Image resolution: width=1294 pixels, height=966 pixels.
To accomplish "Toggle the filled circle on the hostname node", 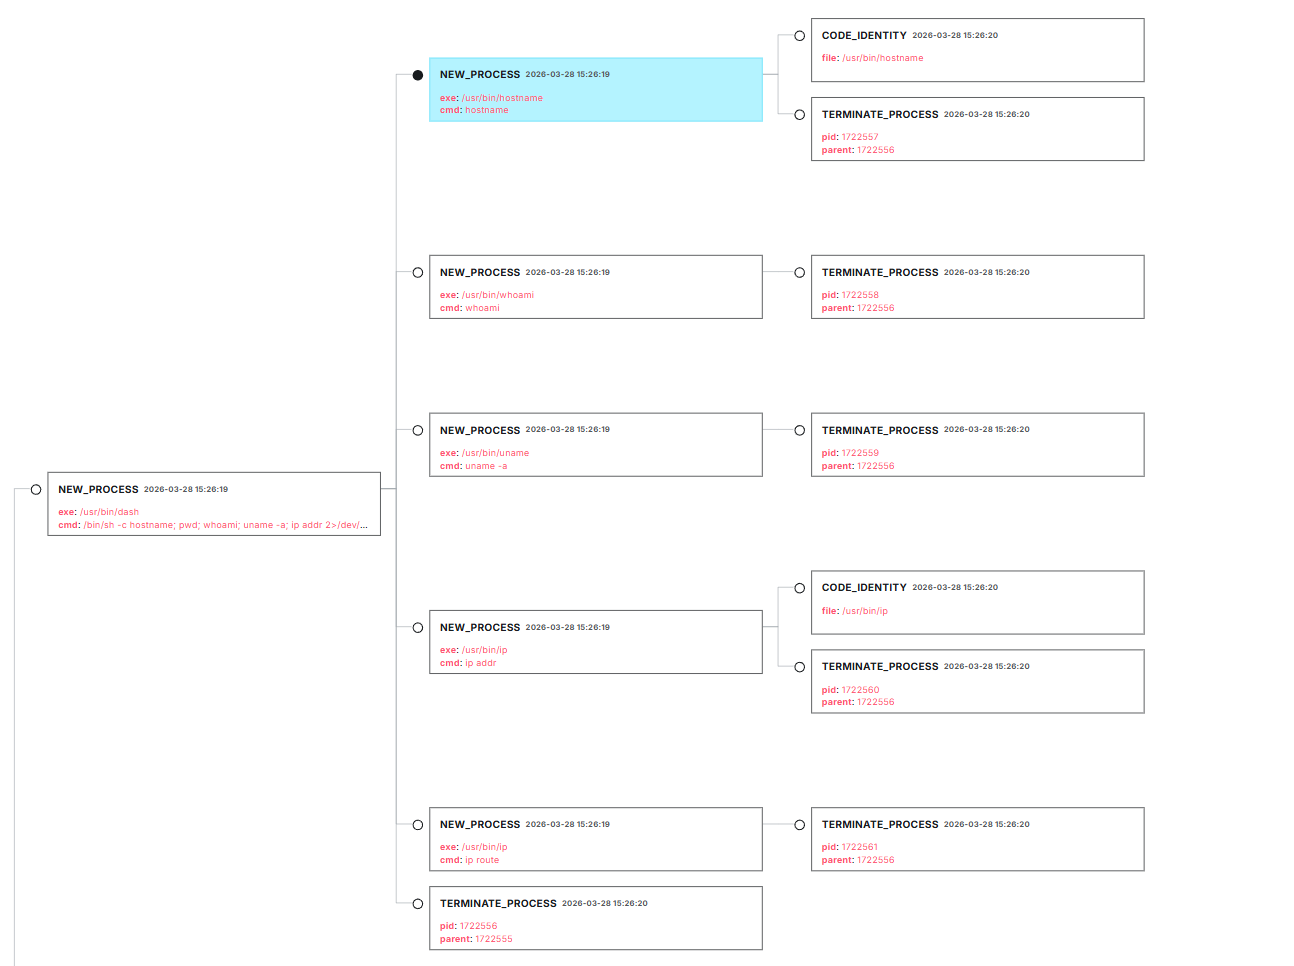I will coord(417,74).
